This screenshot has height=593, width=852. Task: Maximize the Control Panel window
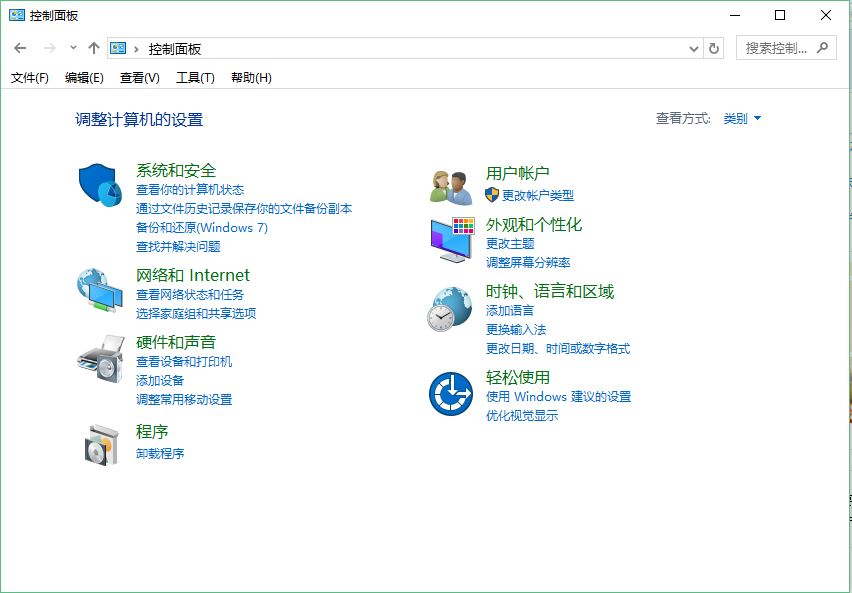coord(780,15)
